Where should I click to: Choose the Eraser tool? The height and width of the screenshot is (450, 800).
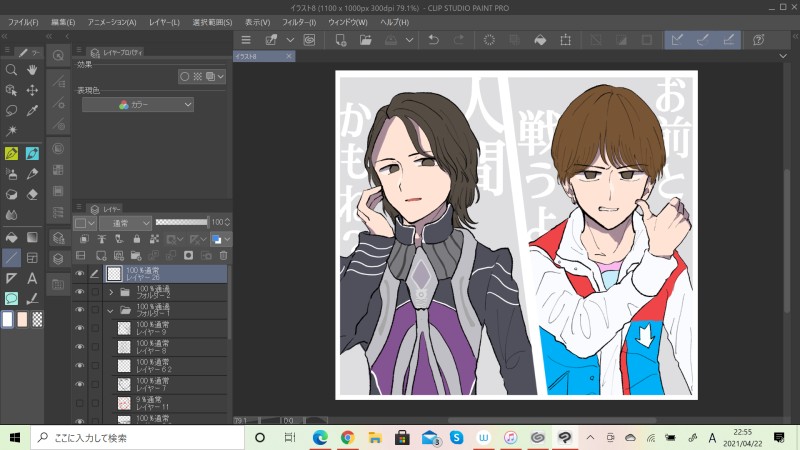pyautogui.click(x=32, y=194)
